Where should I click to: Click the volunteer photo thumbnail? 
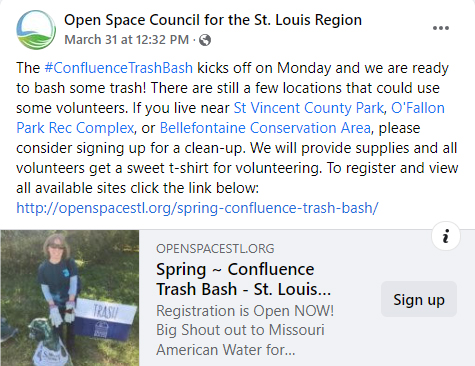point(70,298)
